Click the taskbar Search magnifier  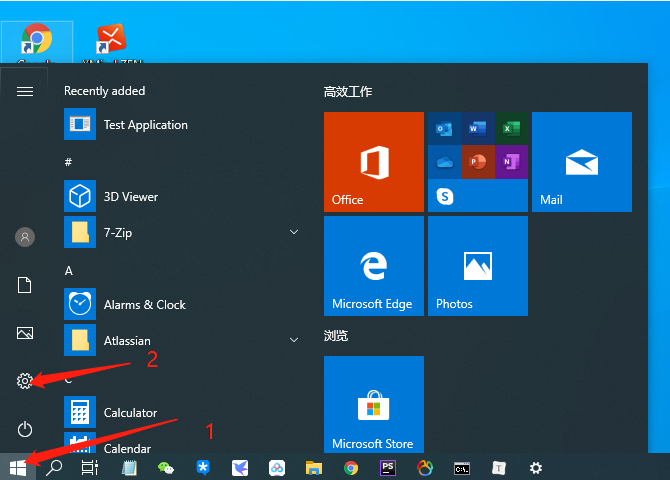(54, 468)
